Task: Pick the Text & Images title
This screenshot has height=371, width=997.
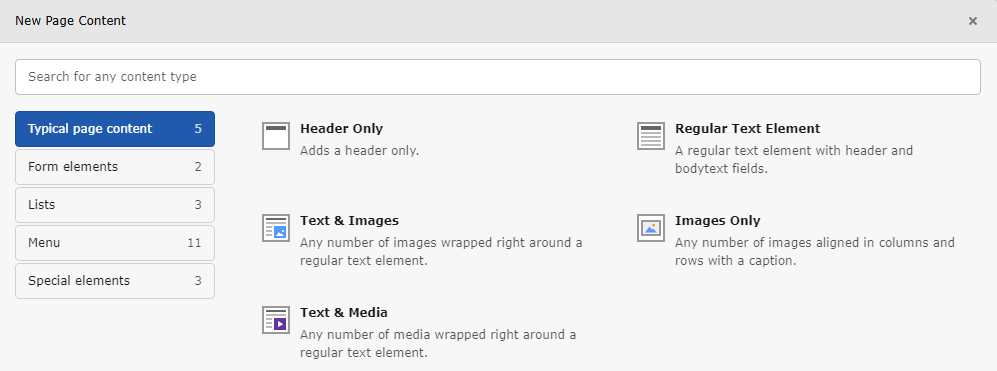Action: coord(350,221)
